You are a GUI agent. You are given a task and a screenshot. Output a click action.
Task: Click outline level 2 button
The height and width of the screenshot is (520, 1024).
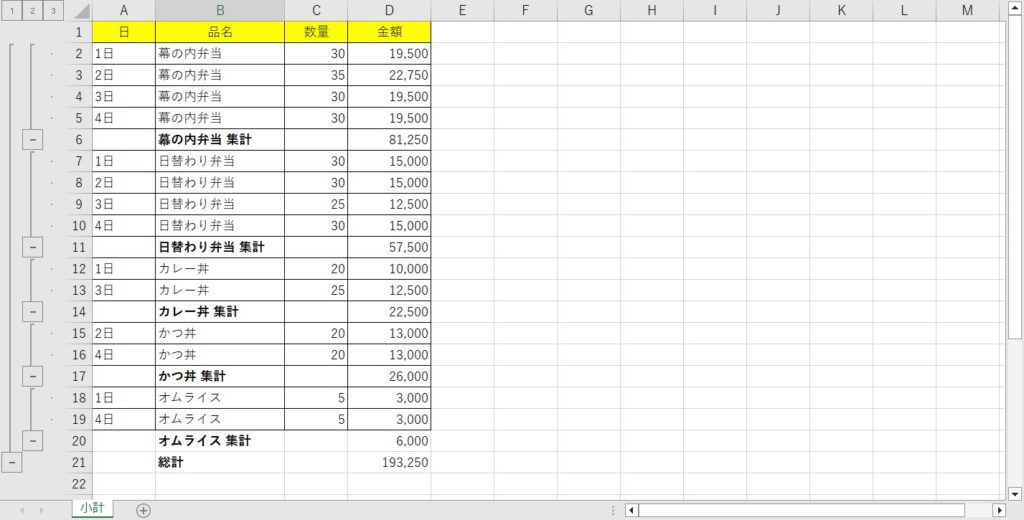pos(32,11)
